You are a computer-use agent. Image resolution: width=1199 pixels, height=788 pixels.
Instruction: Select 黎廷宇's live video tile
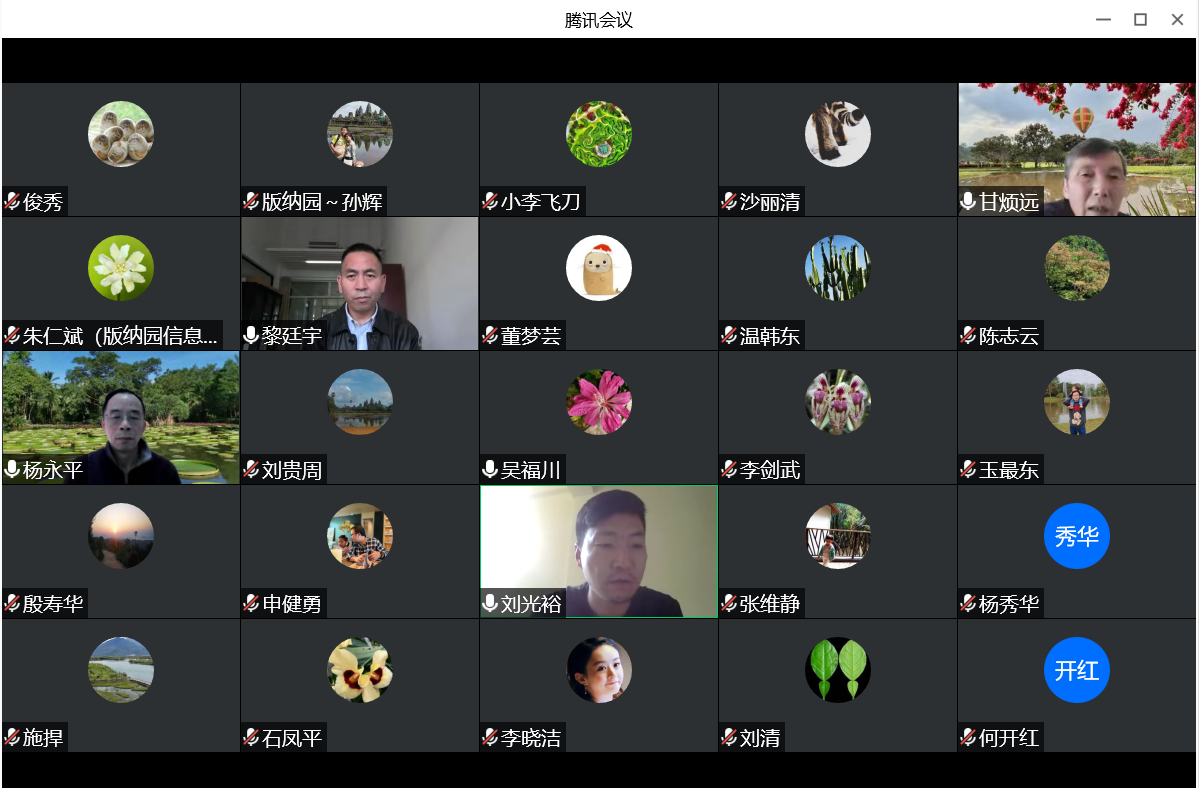pyautogui.click(x=360, y=284)
